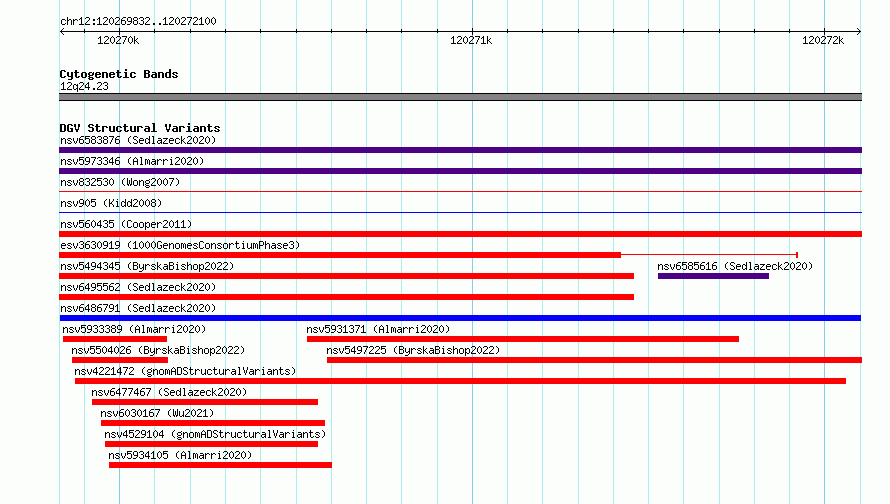Select nsv560435 (Cooper2011) variant label

pos(126,224)
